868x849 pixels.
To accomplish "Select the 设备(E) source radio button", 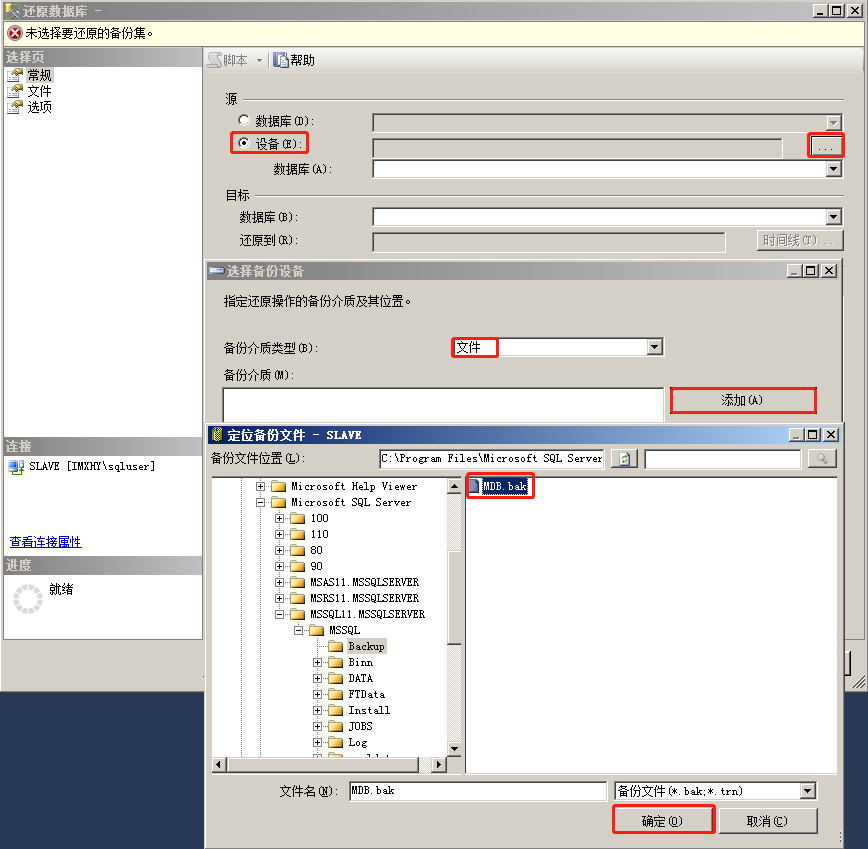I will pos(244,143).
